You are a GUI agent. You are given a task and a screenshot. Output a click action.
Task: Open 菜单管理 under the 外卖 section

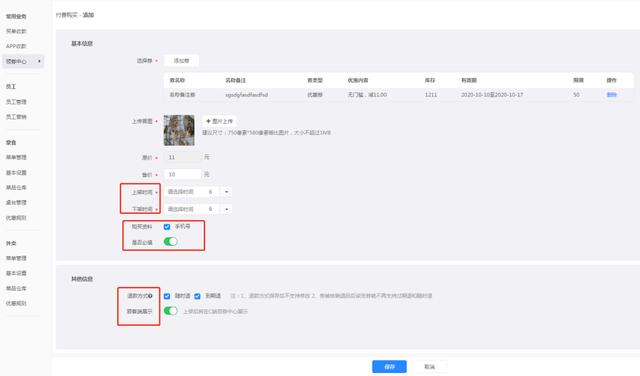coord(16,258)
